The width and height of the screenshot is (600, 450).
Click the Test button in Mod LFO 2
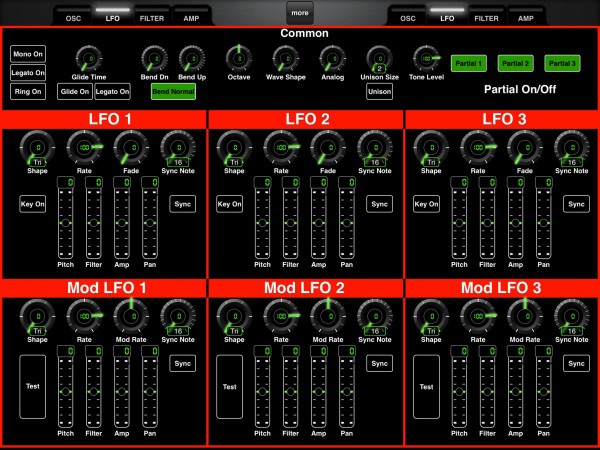230,386
